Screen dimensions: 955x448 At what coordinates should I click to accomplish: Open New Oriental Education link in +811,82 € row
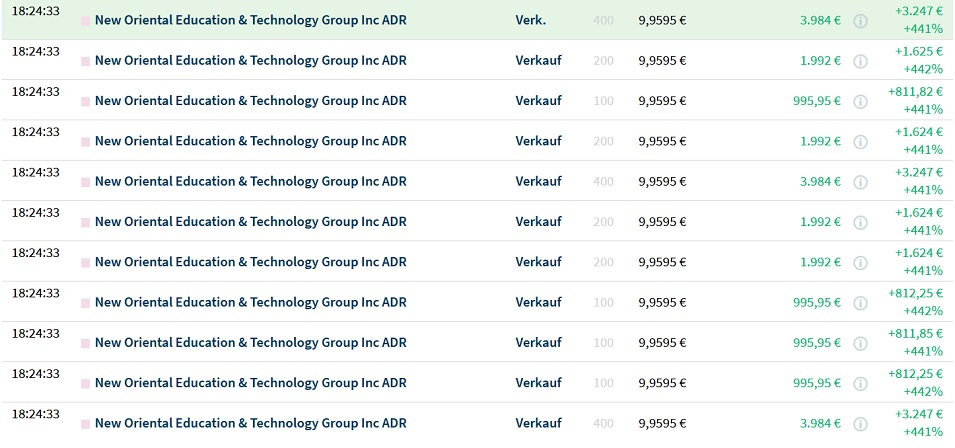pos(250,100)
